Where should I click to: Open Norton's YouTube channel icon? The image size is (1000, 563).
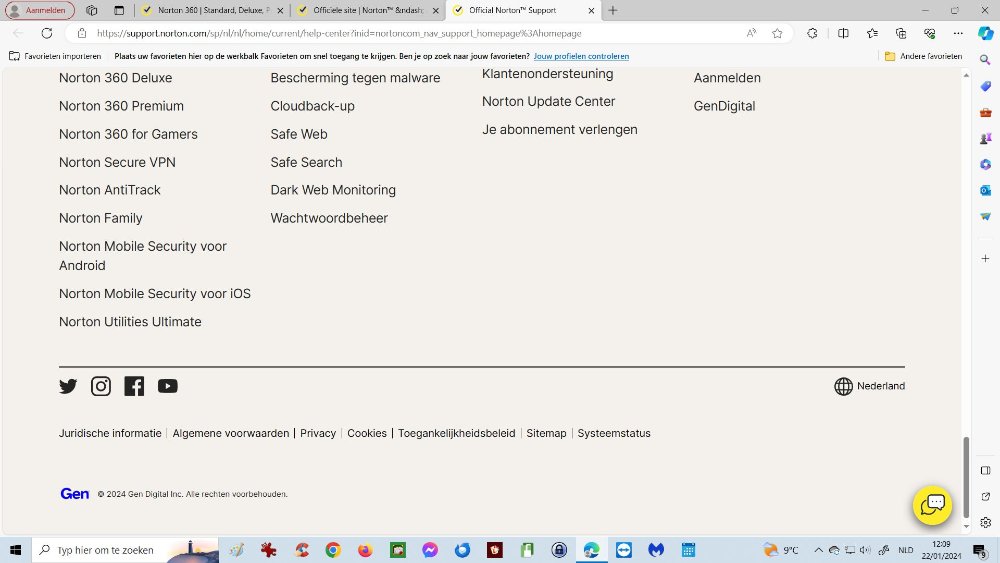click(x=167, y=386)
